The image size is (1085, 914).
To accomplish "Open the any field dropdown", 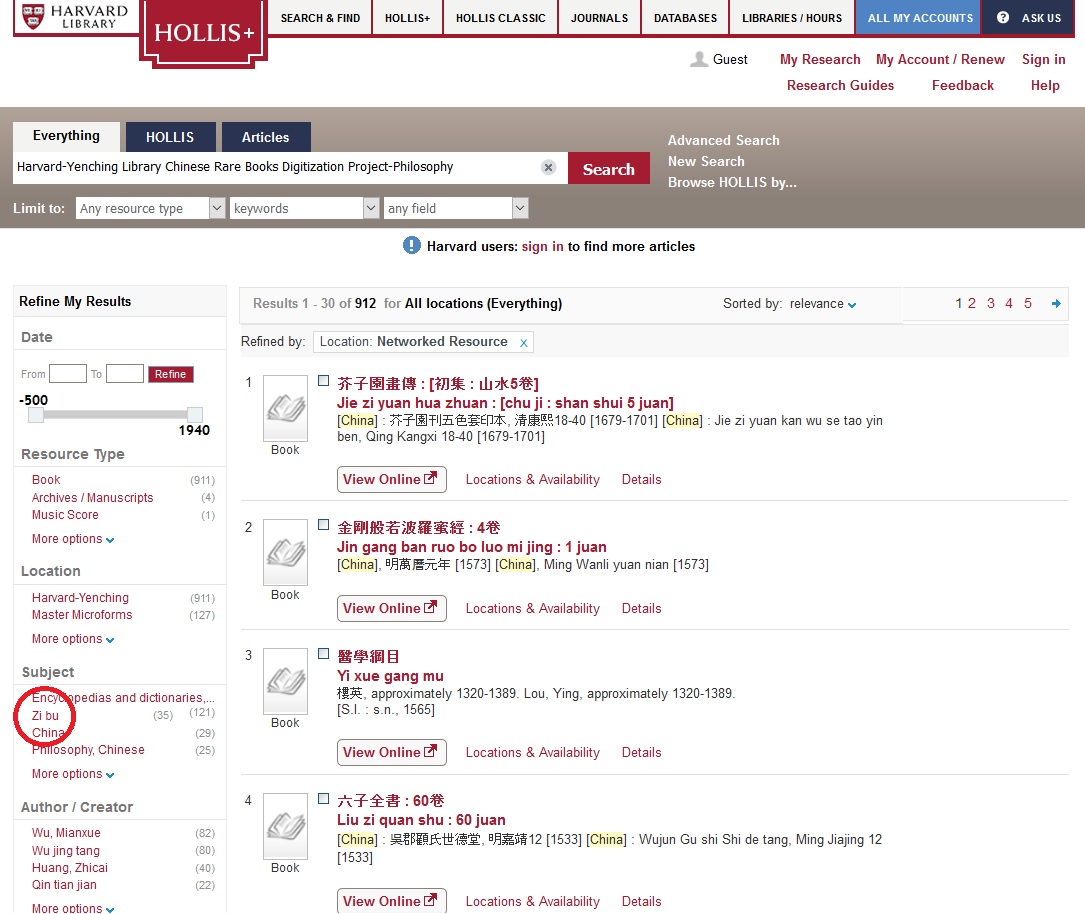I will point(456,208).
